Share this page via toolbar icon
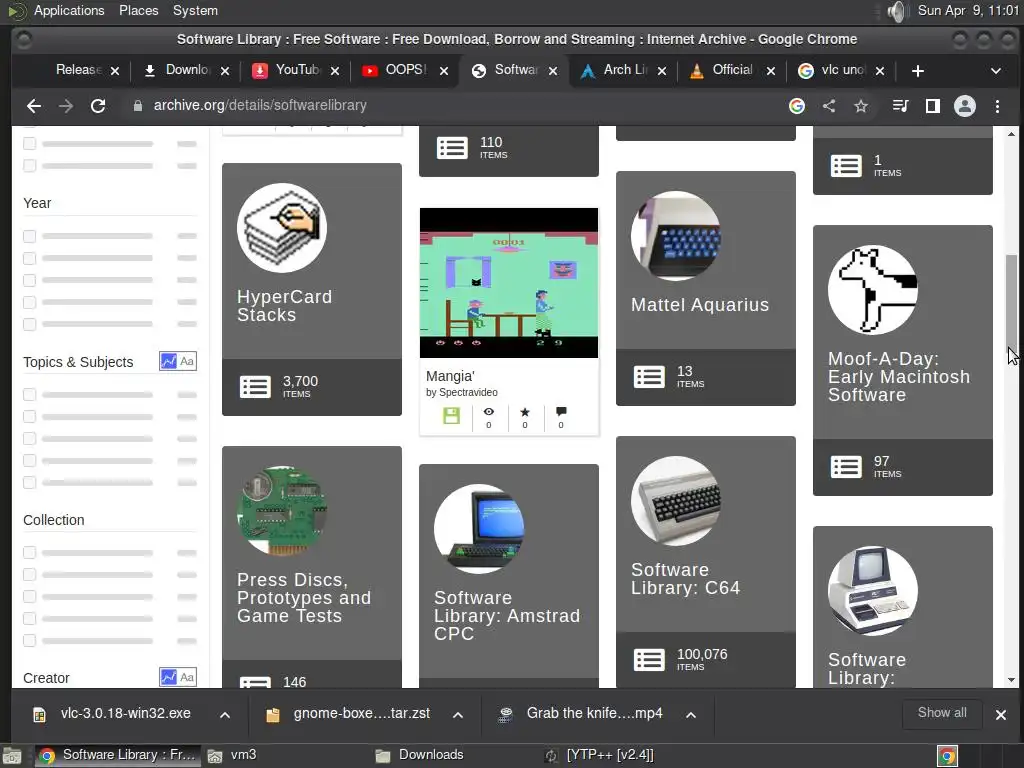Screen dimensions: 1024x768 [x=829, y=106]
